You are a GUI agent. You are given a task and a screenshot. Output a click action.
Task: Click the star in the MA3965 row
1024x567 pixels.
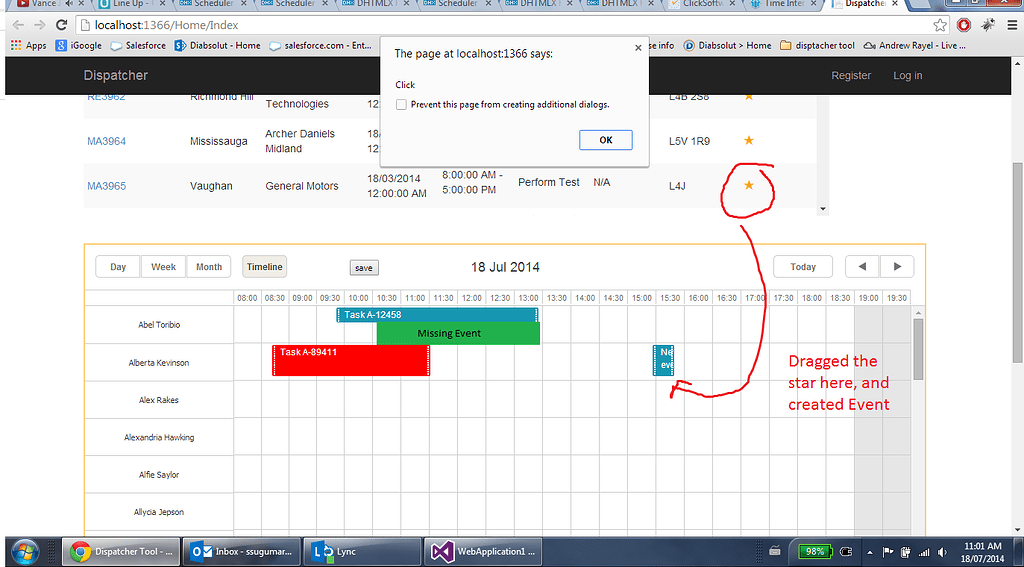[x=749, y=185]
